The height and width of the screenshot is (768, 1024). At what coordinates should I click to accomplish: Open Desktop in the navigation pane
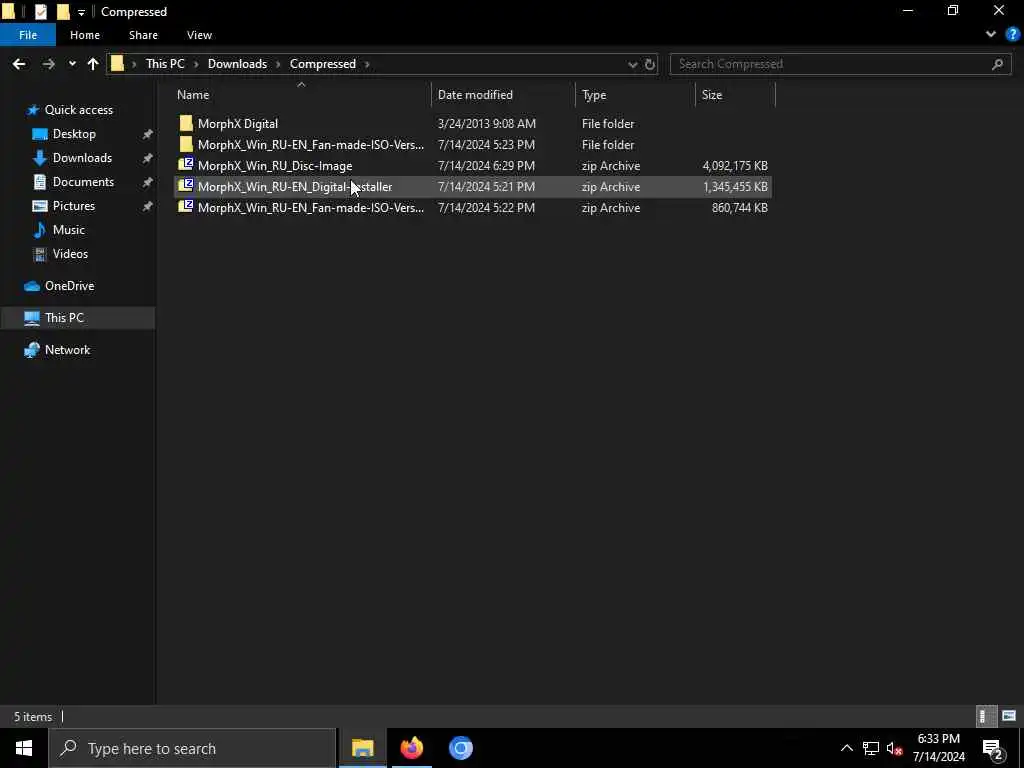74,134
